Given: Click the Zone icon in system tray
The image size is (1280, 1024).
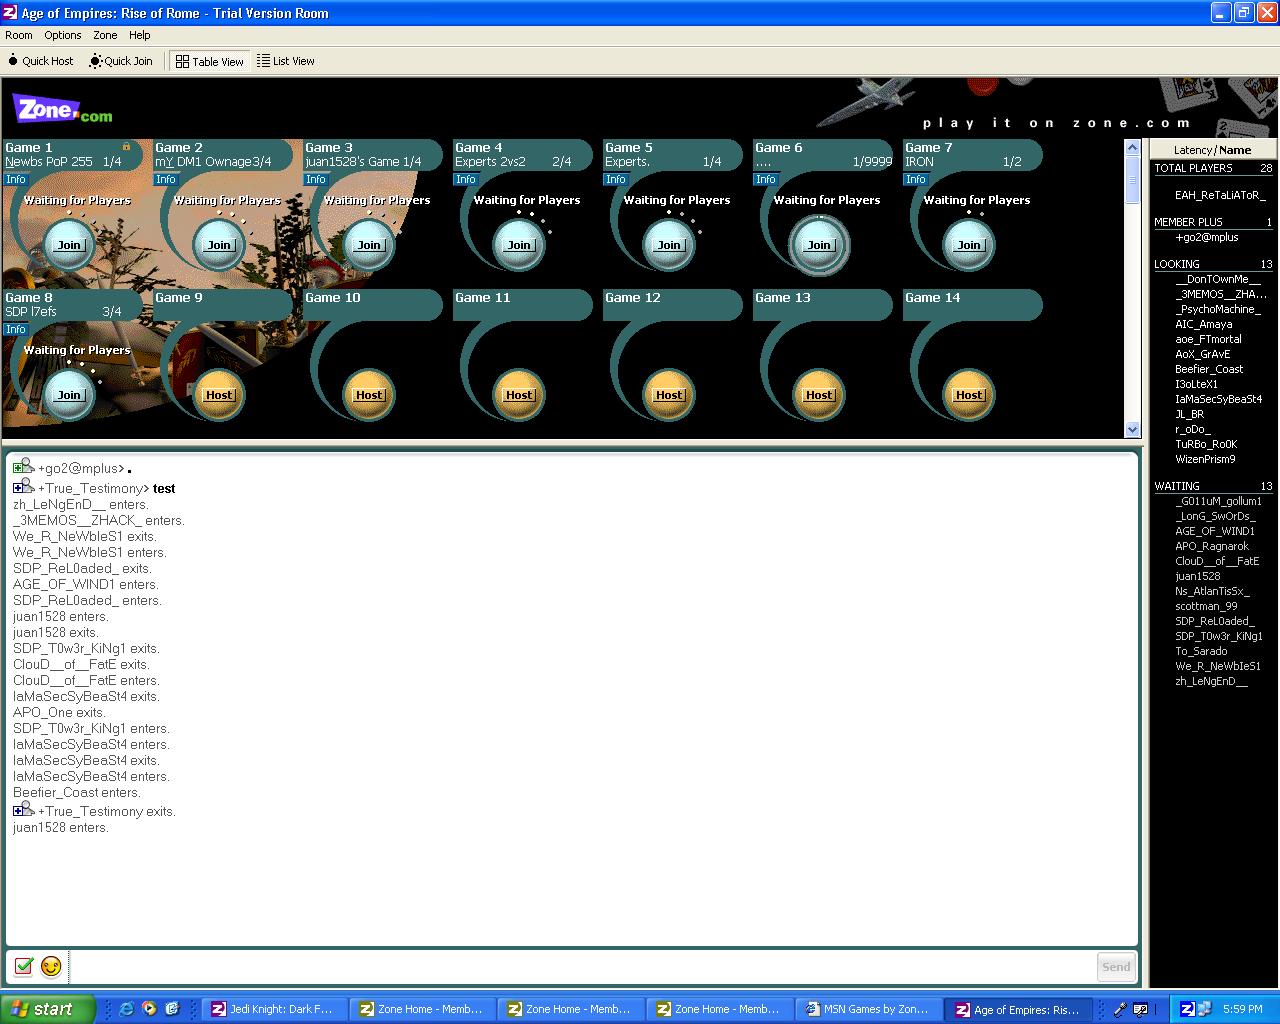Looking at the screenshot, I should pos(1187,1009).
